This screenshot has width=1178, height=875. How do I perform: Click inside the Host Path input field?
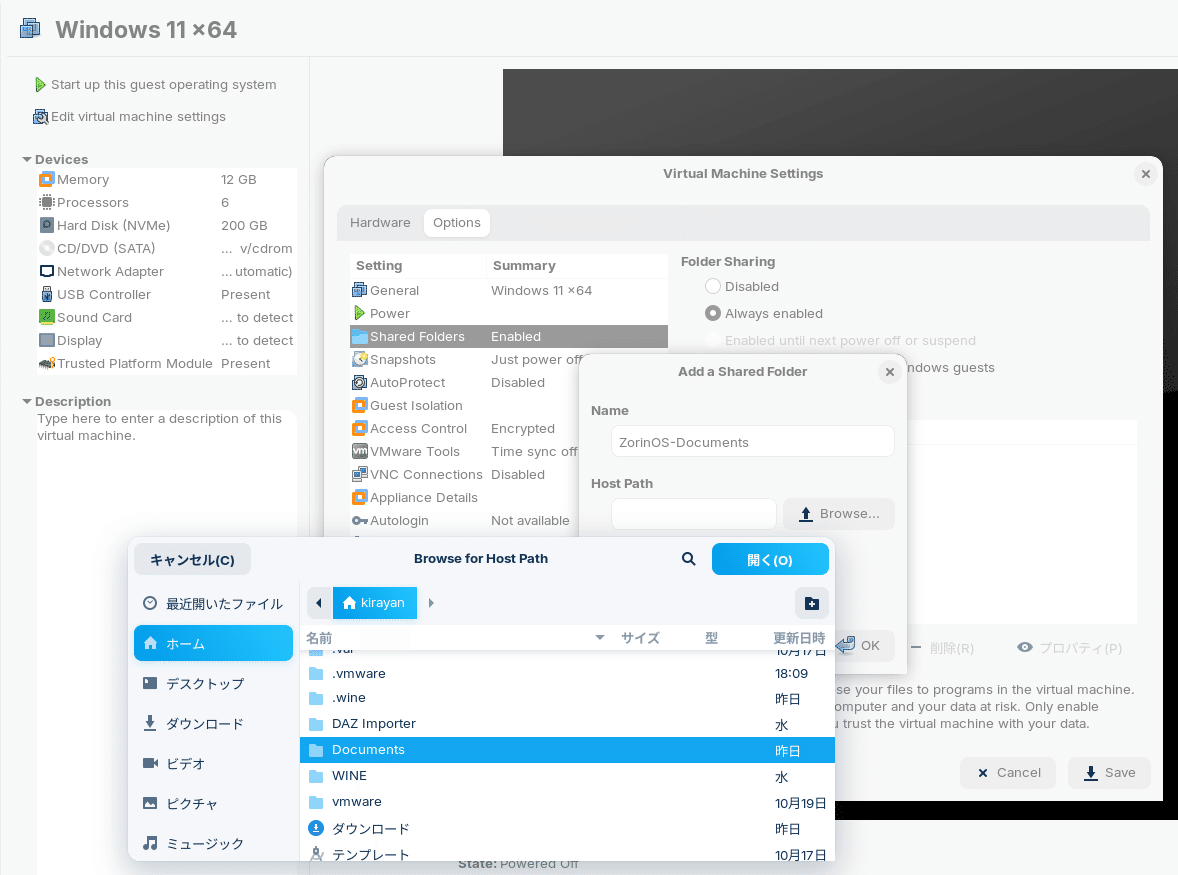(693, 513)
